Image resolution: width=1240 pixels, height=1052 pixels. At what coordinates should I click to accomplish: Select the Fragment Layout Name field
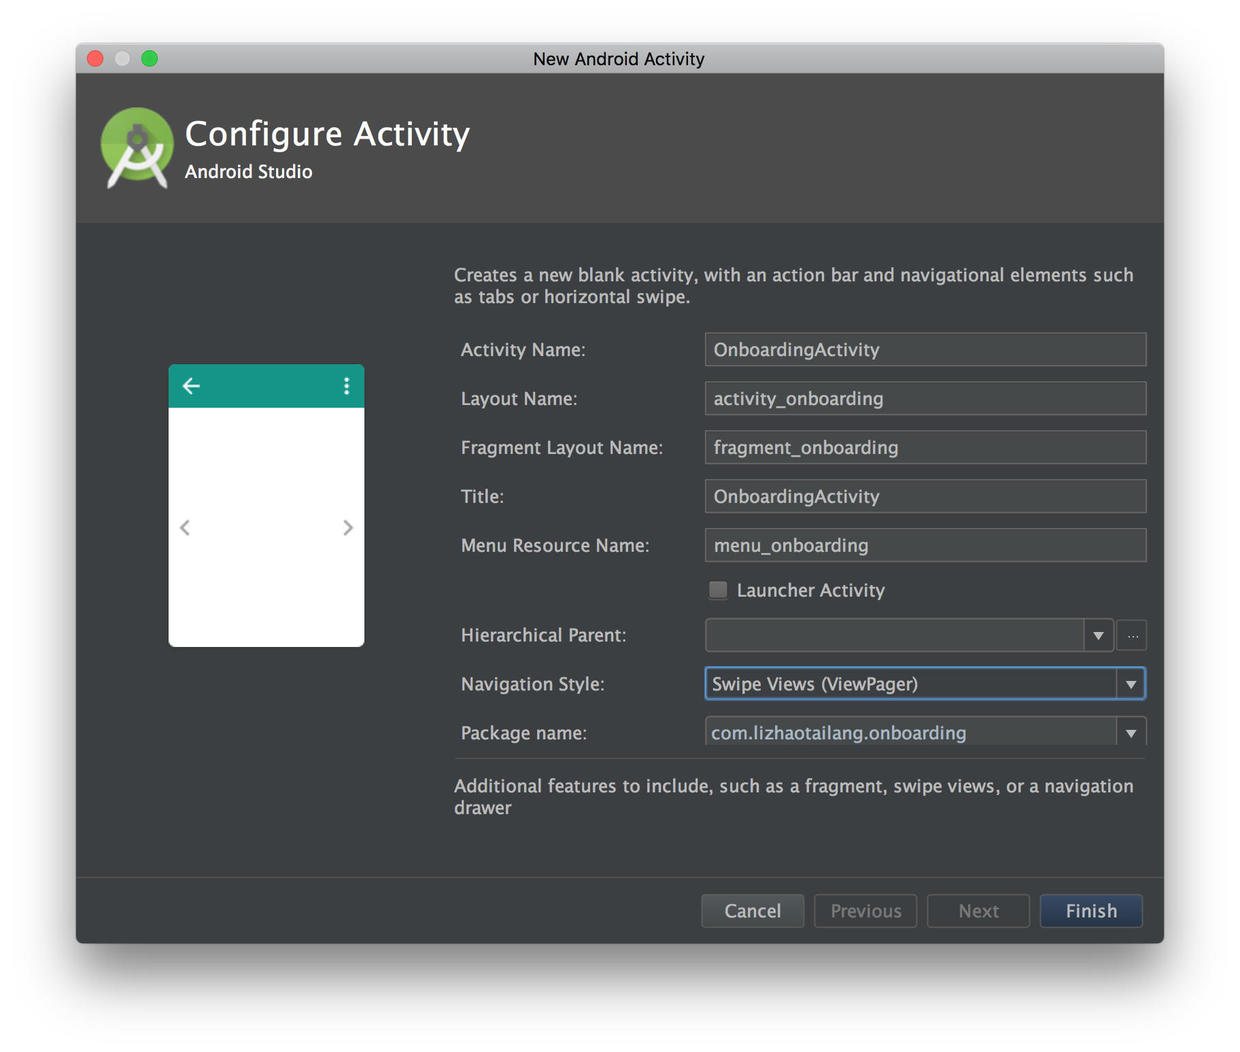pyautogui.click(x=925, y=448)
